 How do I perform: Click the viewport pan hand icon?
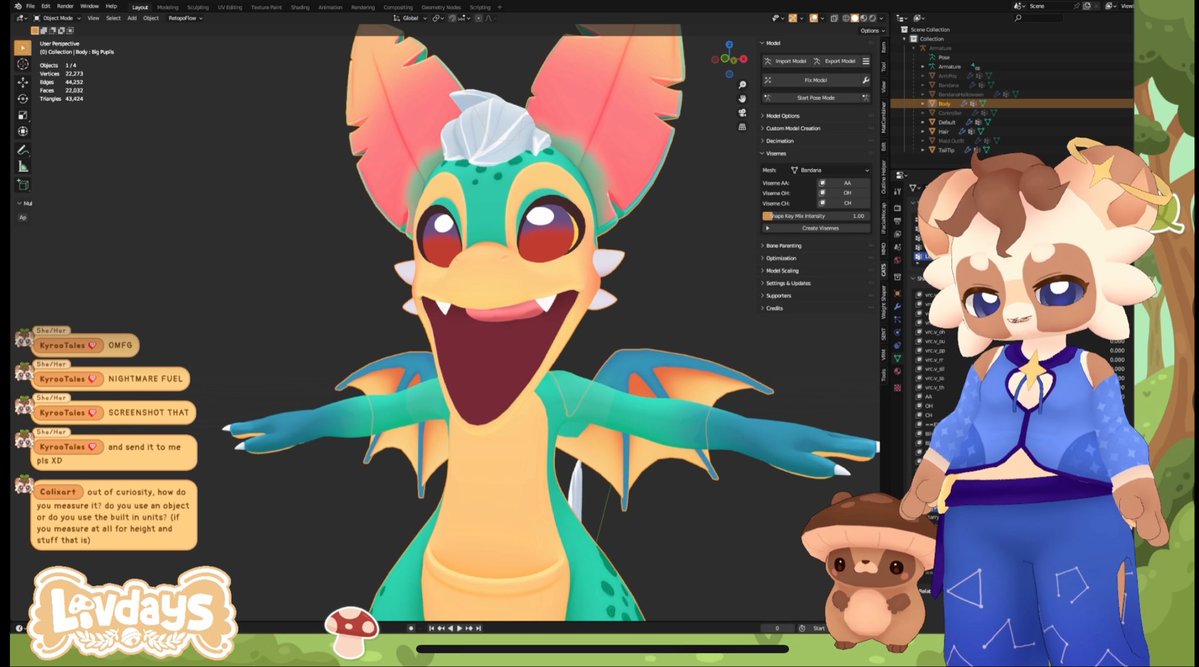[x=742, y=99]
